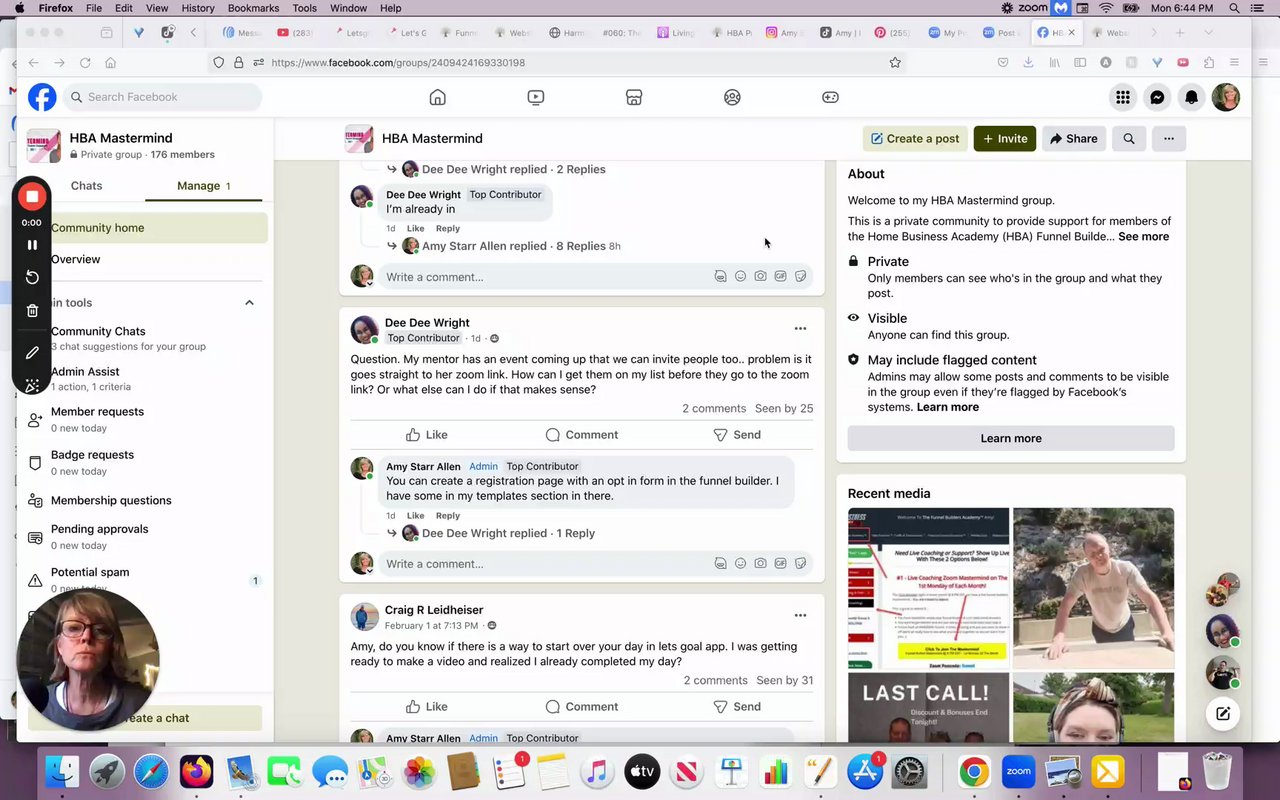The width and height of the screenshot is (1280, 800).
Task: Switch to the Chats tab
Action: click(x=86, y=186)
